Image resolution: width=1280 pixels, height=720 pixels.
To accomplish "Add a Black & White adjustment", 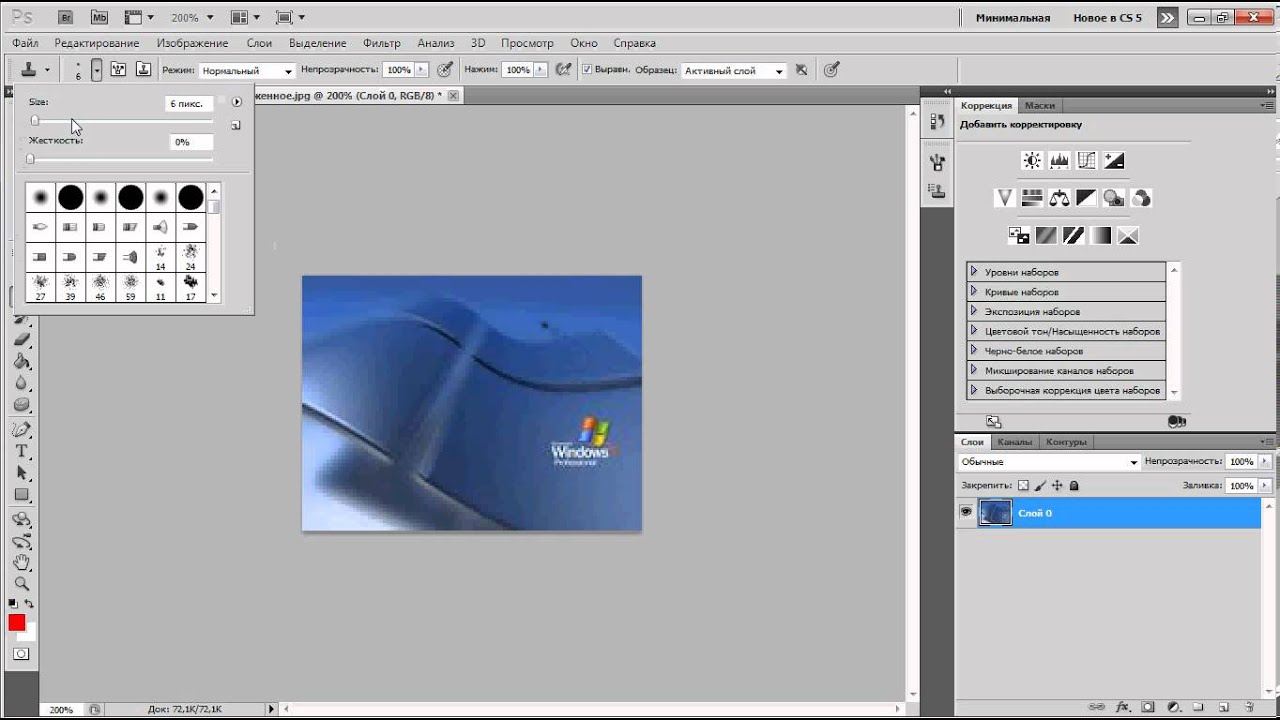I will [1086, 198].
